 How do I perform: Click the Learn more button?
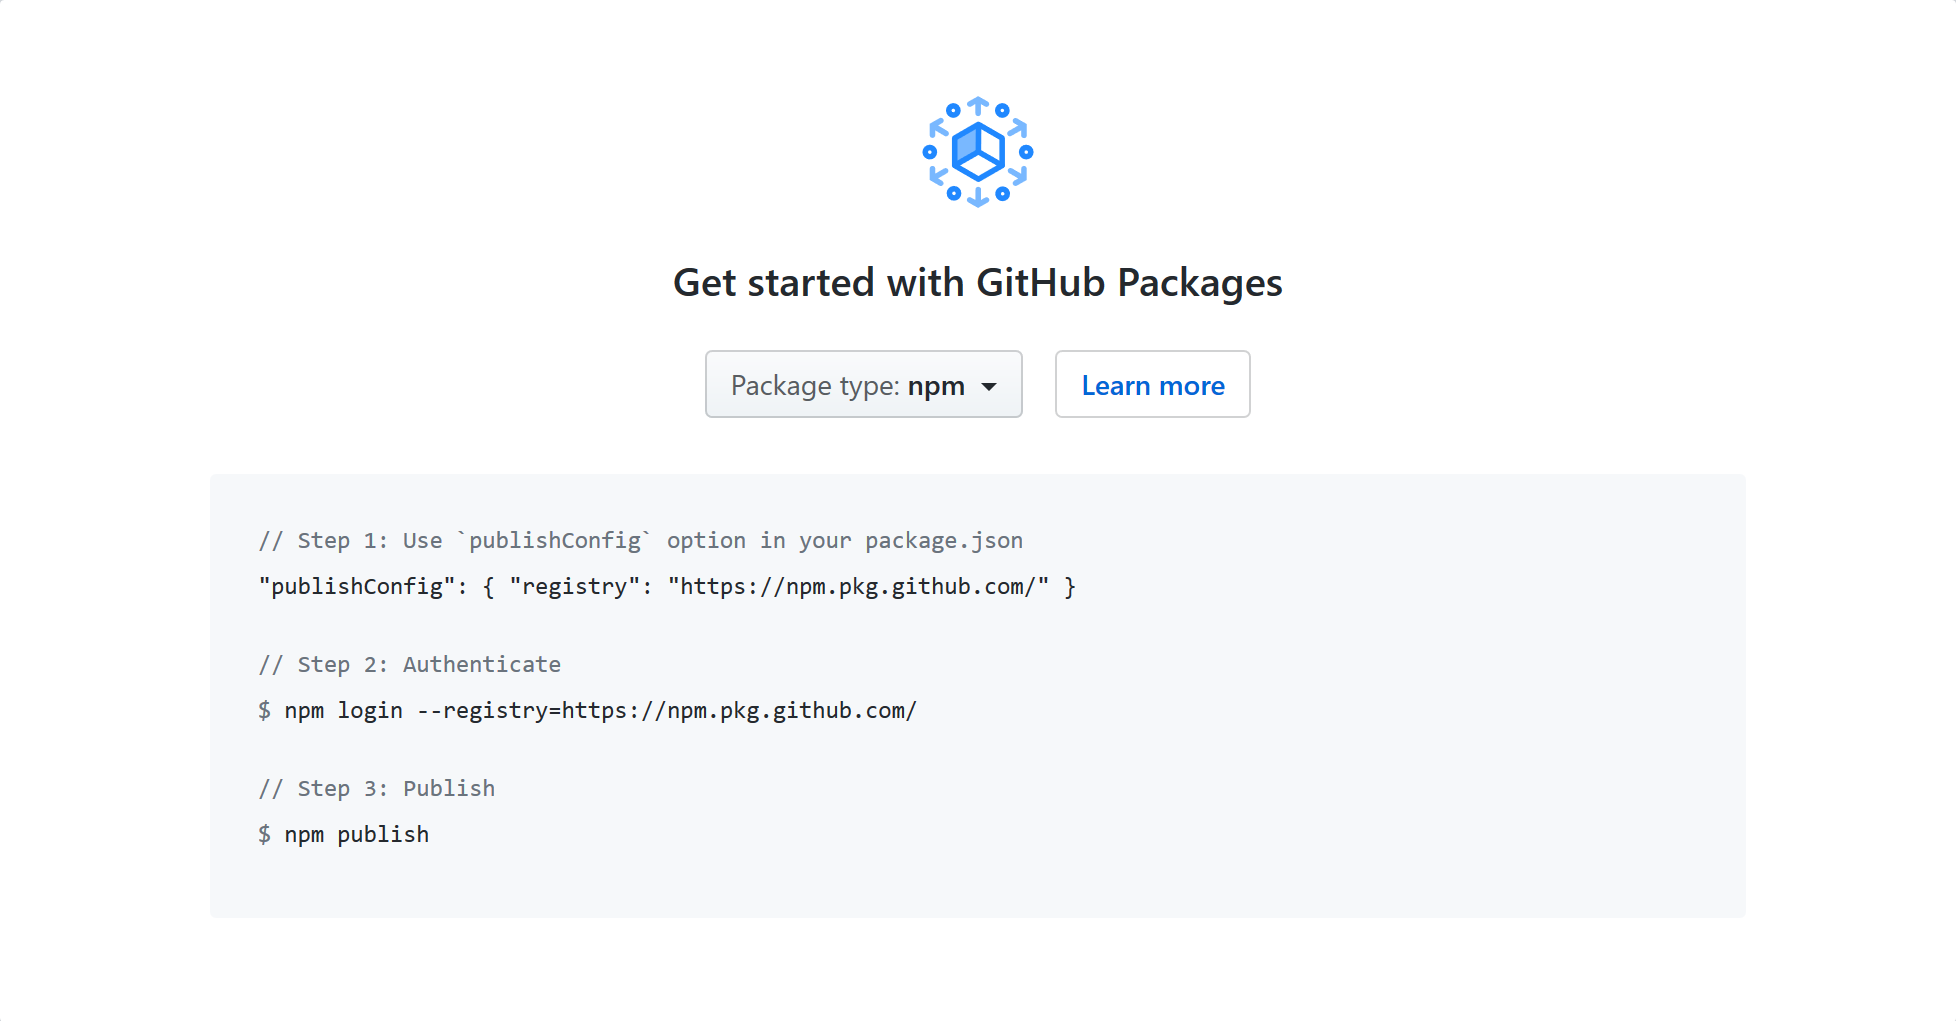pyautogui.click(x=1152, y=385)
